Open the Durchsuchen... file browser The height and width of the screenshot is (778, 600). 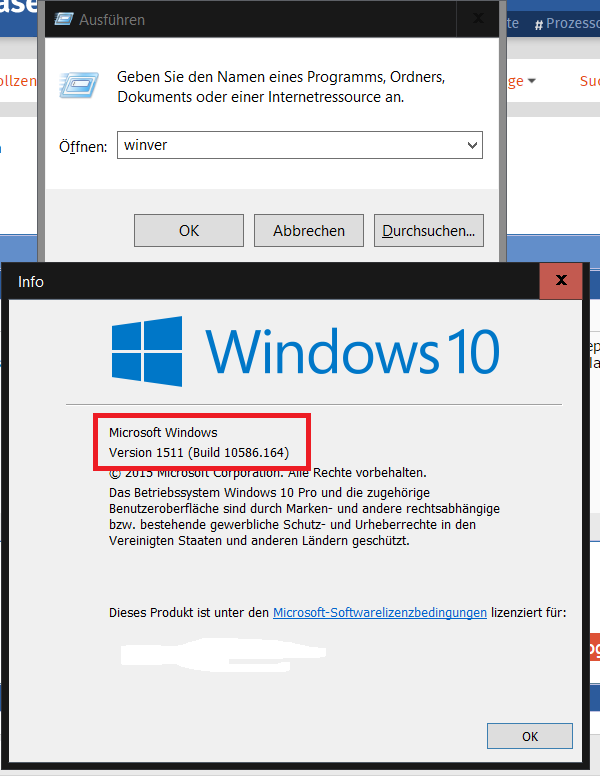click(428, 231)
